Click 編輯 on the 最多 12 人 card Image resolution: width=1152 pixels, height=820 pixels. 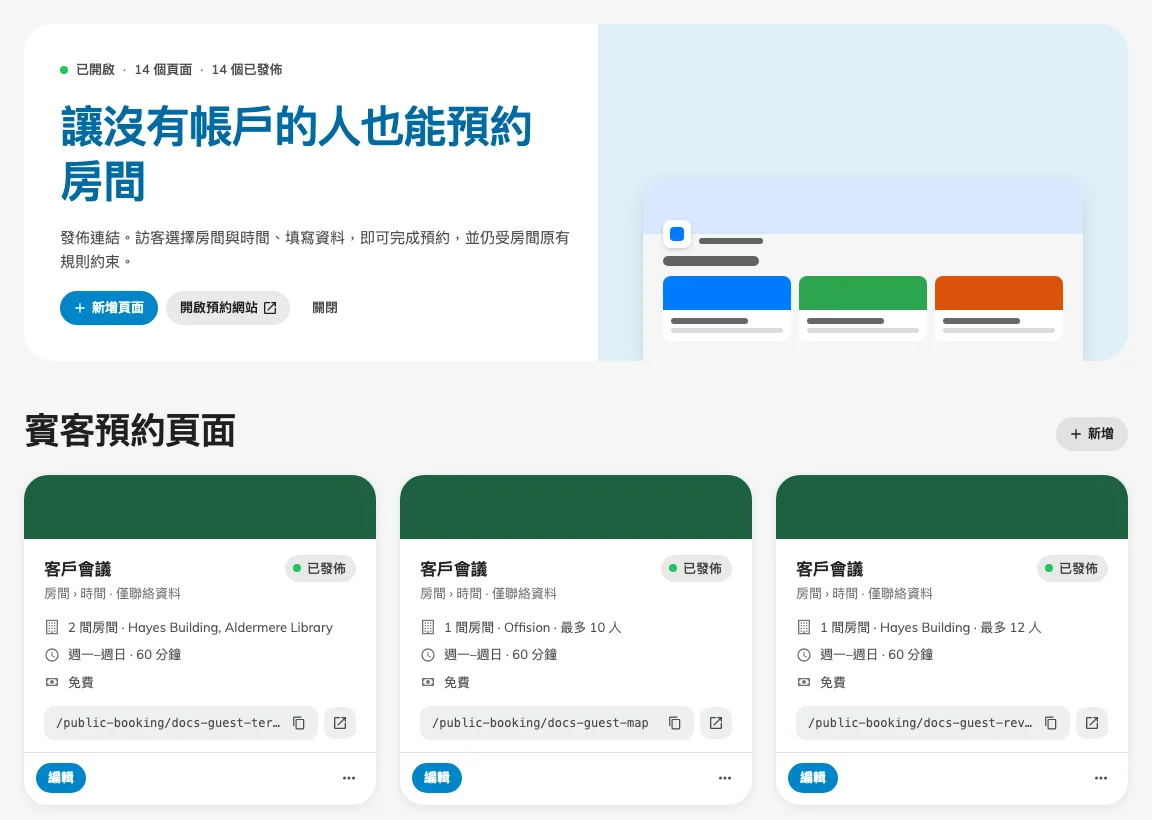[813, 777]
